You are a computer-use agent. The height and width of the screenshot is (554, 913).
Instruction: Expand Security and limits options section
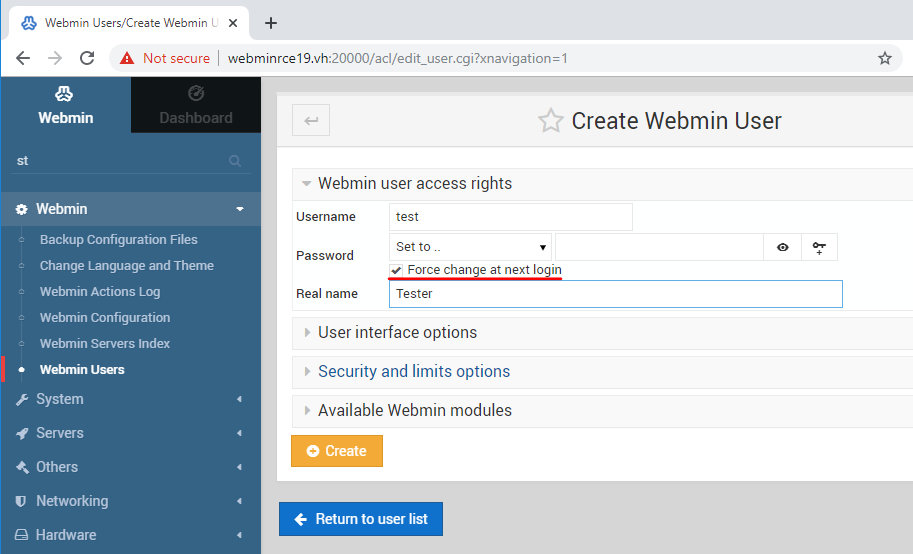tap(413, 371)
